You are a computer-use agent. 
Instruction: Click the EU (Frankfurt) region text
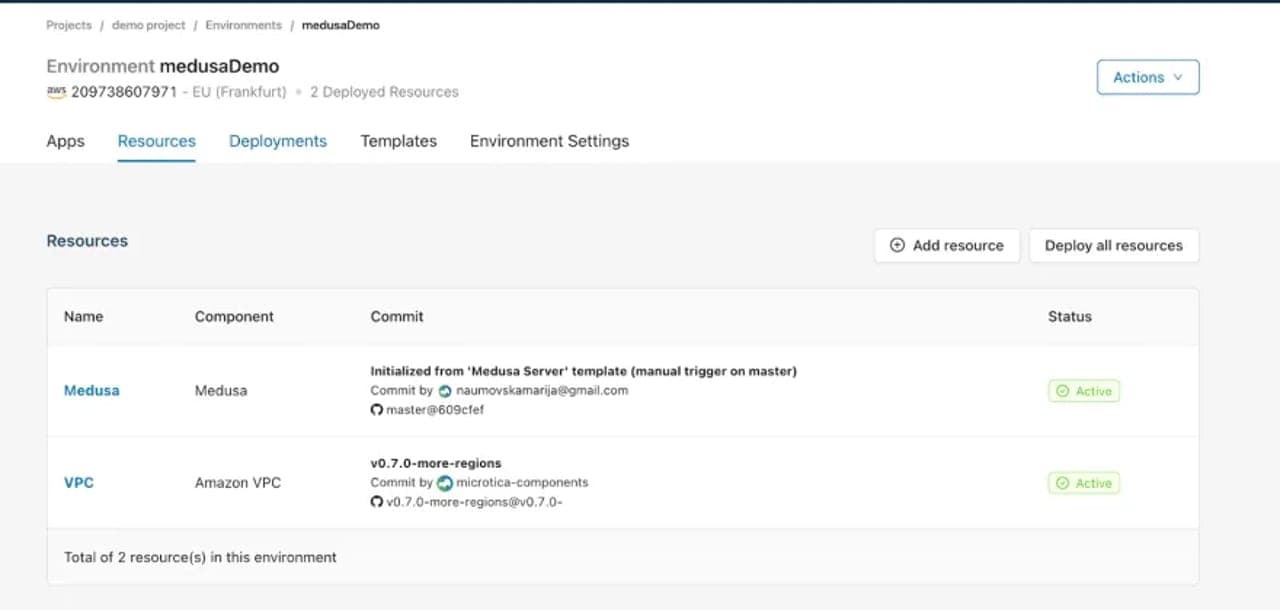click(x=239, y=92)
